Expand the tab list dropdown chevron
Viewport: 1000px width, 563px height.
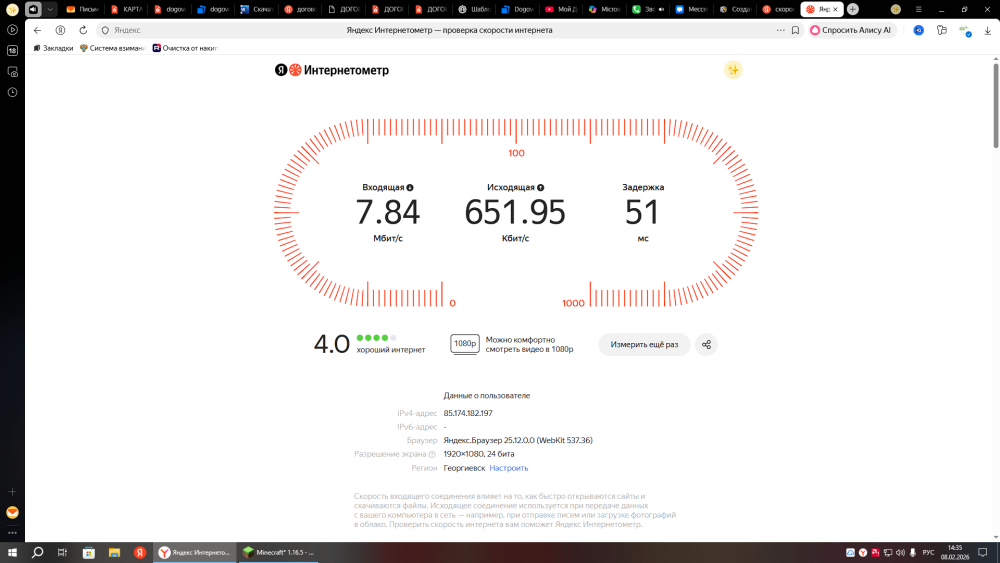coord(50,9)
